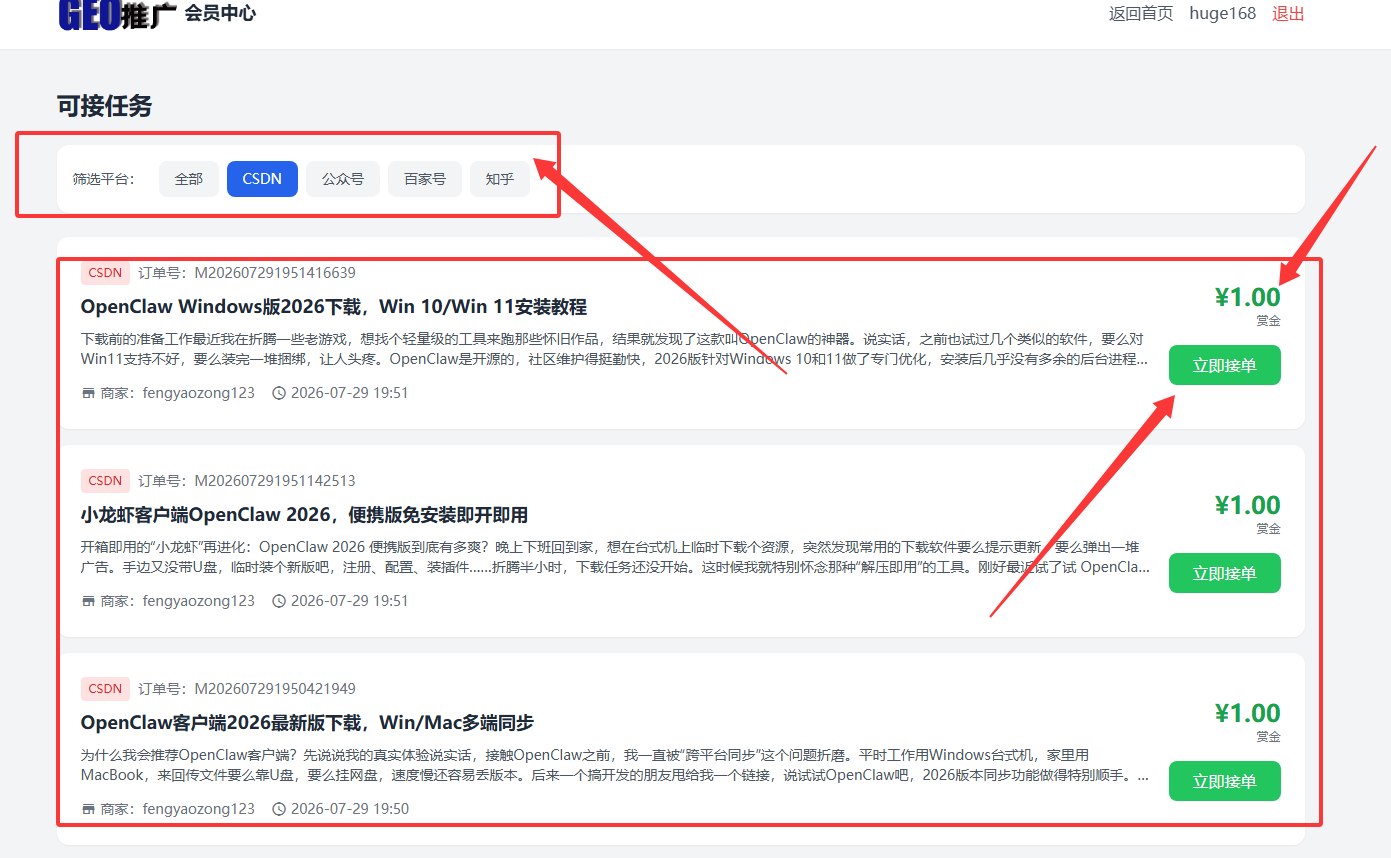Viewport: 1391px width, 858px height.
Task: Open title 小龙虾客户端OpenClaw 2026，便携版免安装即开即用
Action: [304, 515]
